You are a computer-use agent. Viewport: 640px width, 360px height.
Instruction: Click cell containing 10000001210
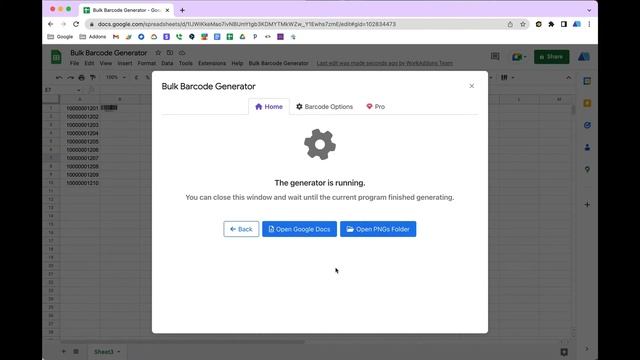pos(80,183)
